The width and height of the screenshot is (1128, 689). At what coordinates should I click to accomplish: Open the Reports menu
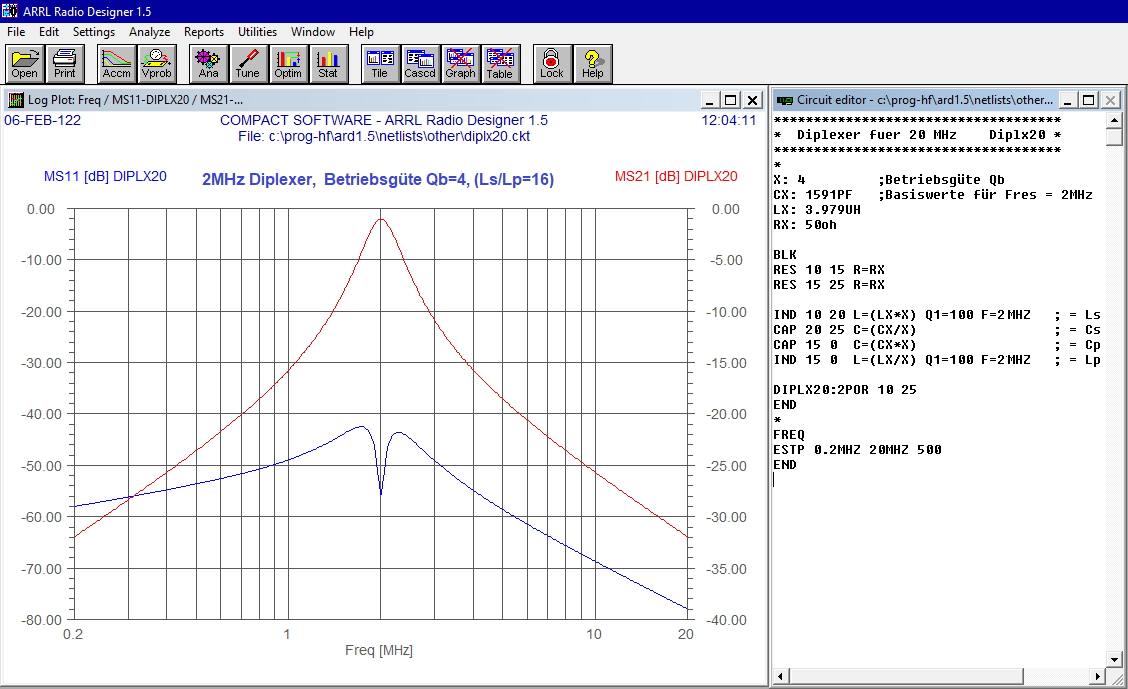[x=204, y=32]
